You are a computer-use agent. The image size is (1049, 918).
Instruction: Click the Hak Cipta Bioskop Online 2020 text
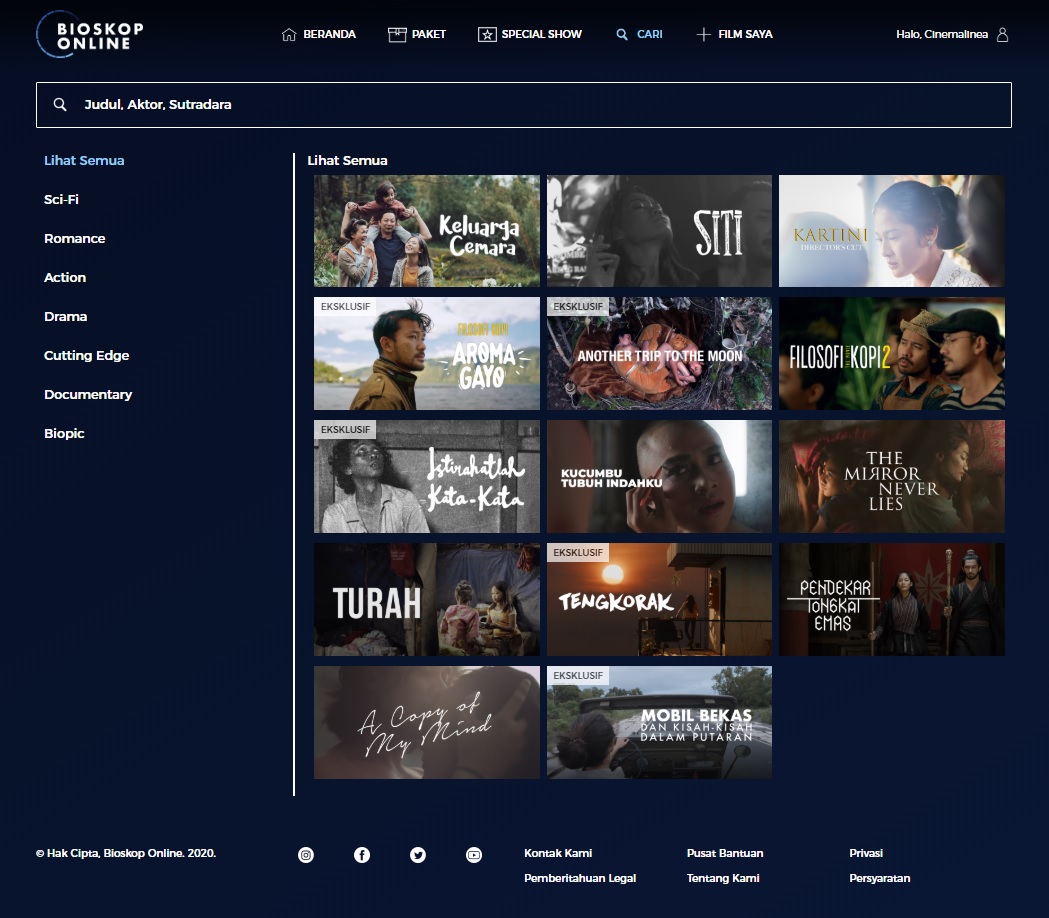[126, 853]
